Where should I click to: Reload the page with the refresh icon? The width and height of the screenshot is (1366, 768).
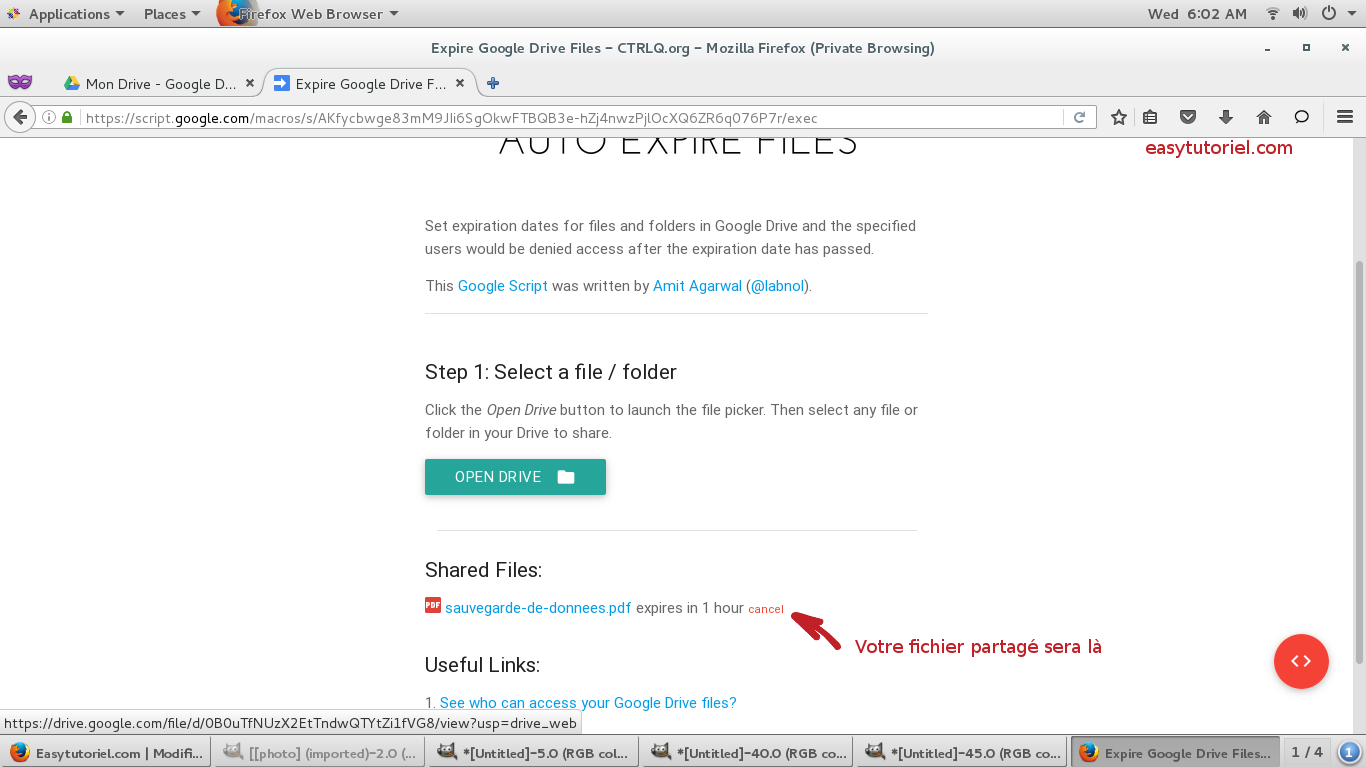pos(1080,117)
